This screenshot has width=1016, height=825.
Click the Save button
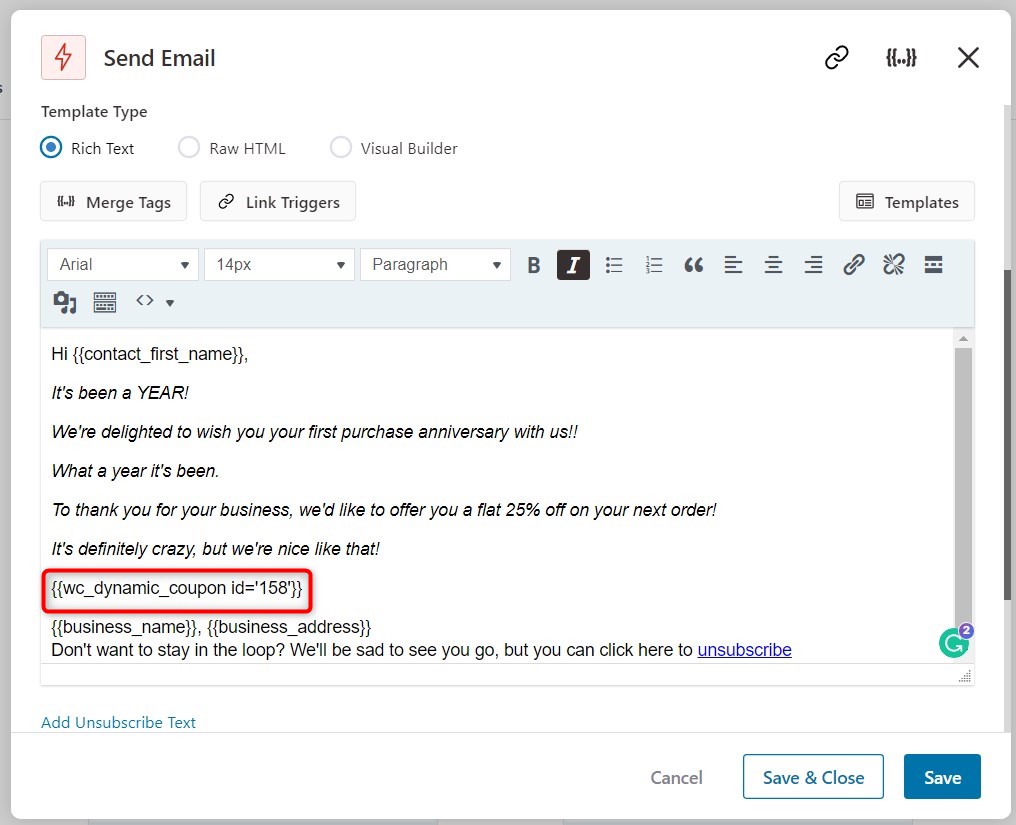[942, 776]
